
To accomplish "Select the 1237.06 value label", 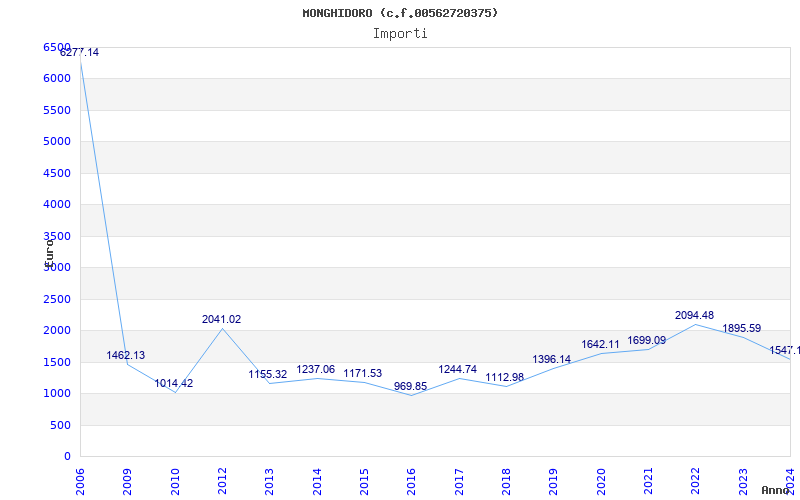I will (316, 369).
